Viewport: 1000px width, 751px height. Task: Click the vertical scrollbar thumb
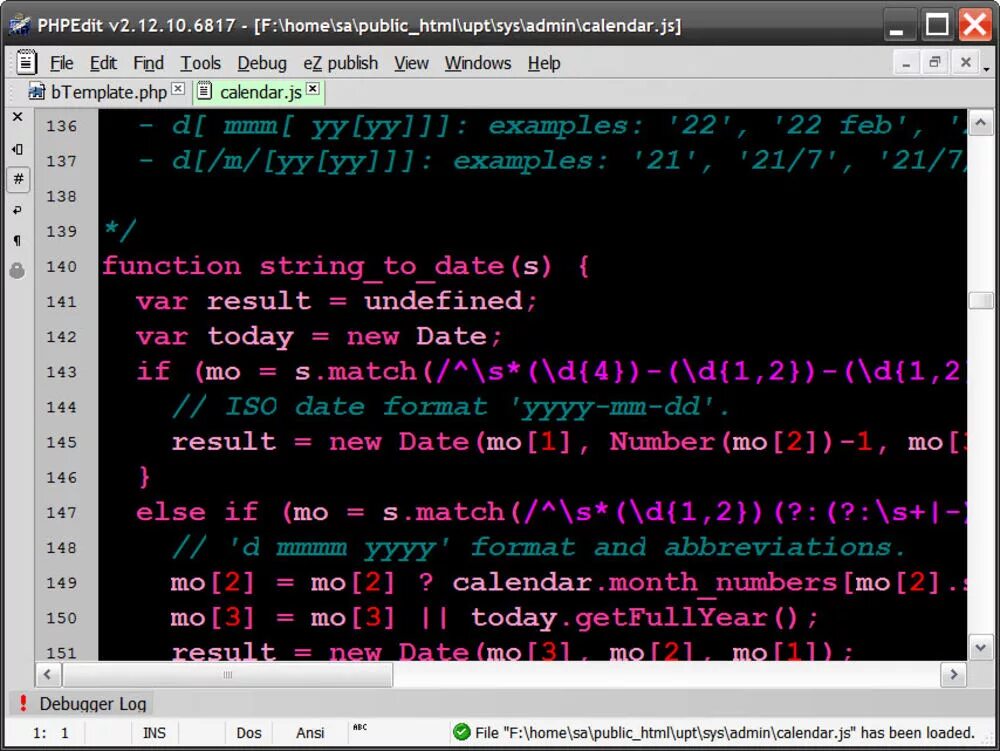980,300
